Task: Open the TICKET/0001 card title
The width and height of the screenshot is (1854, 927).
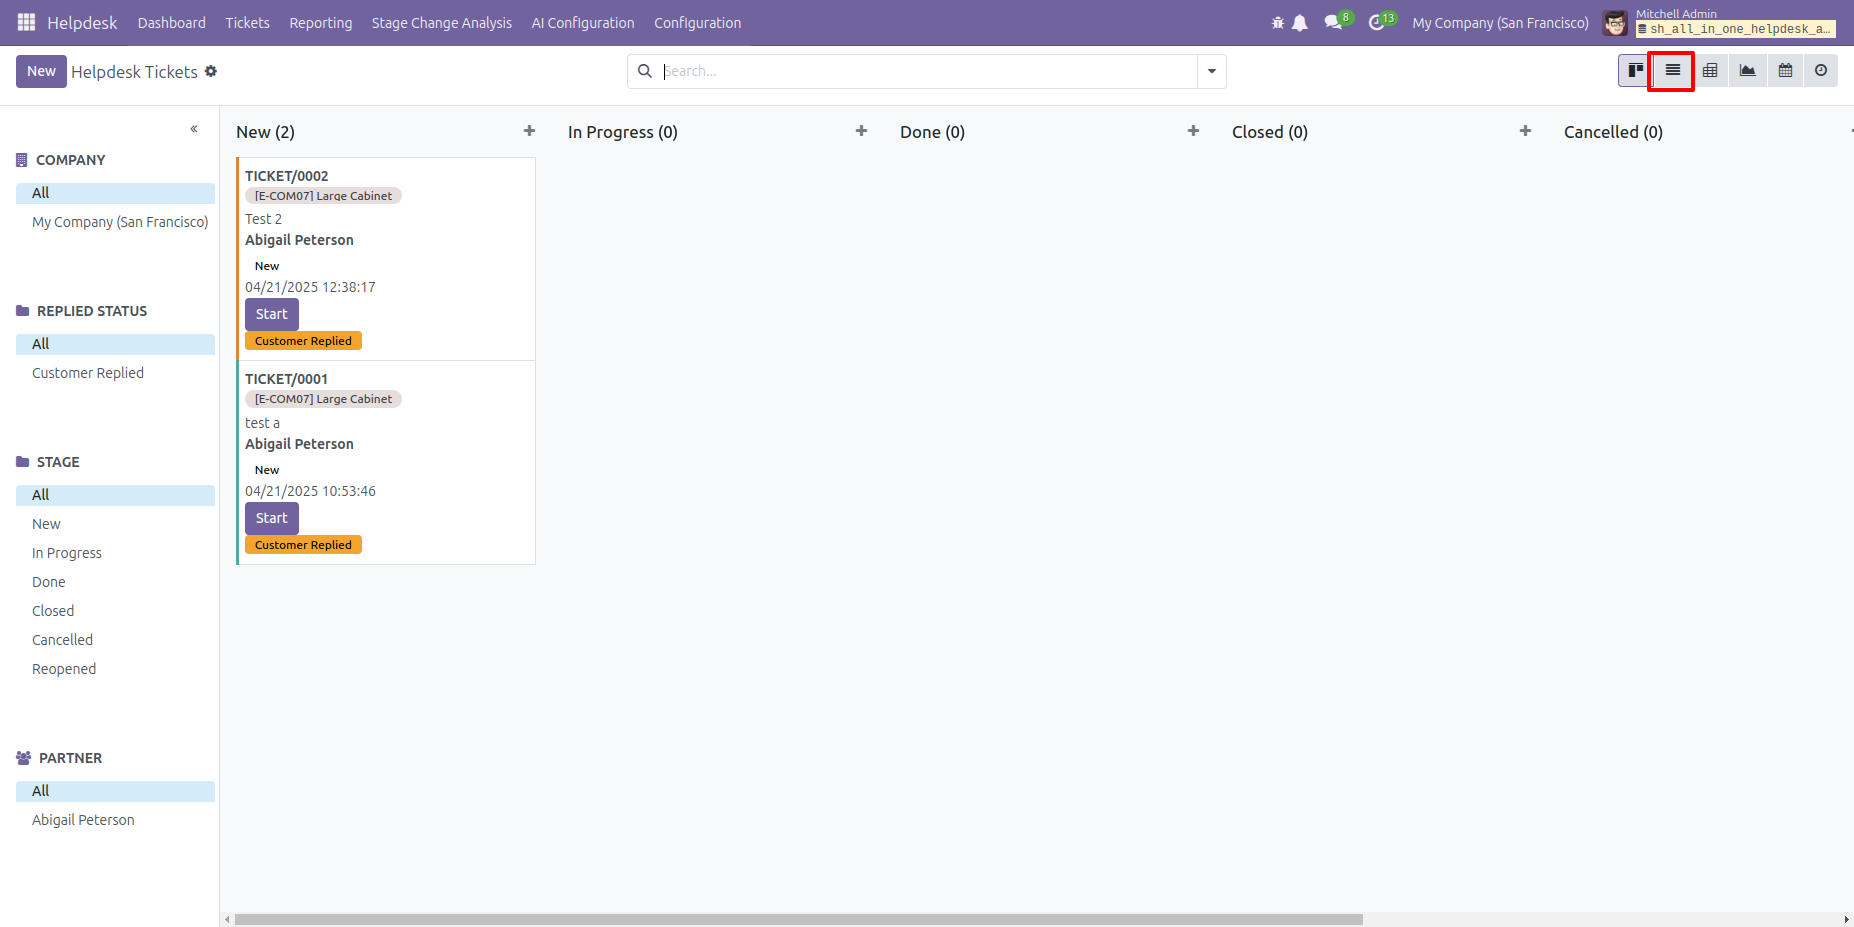Action: tap(287, 379)
